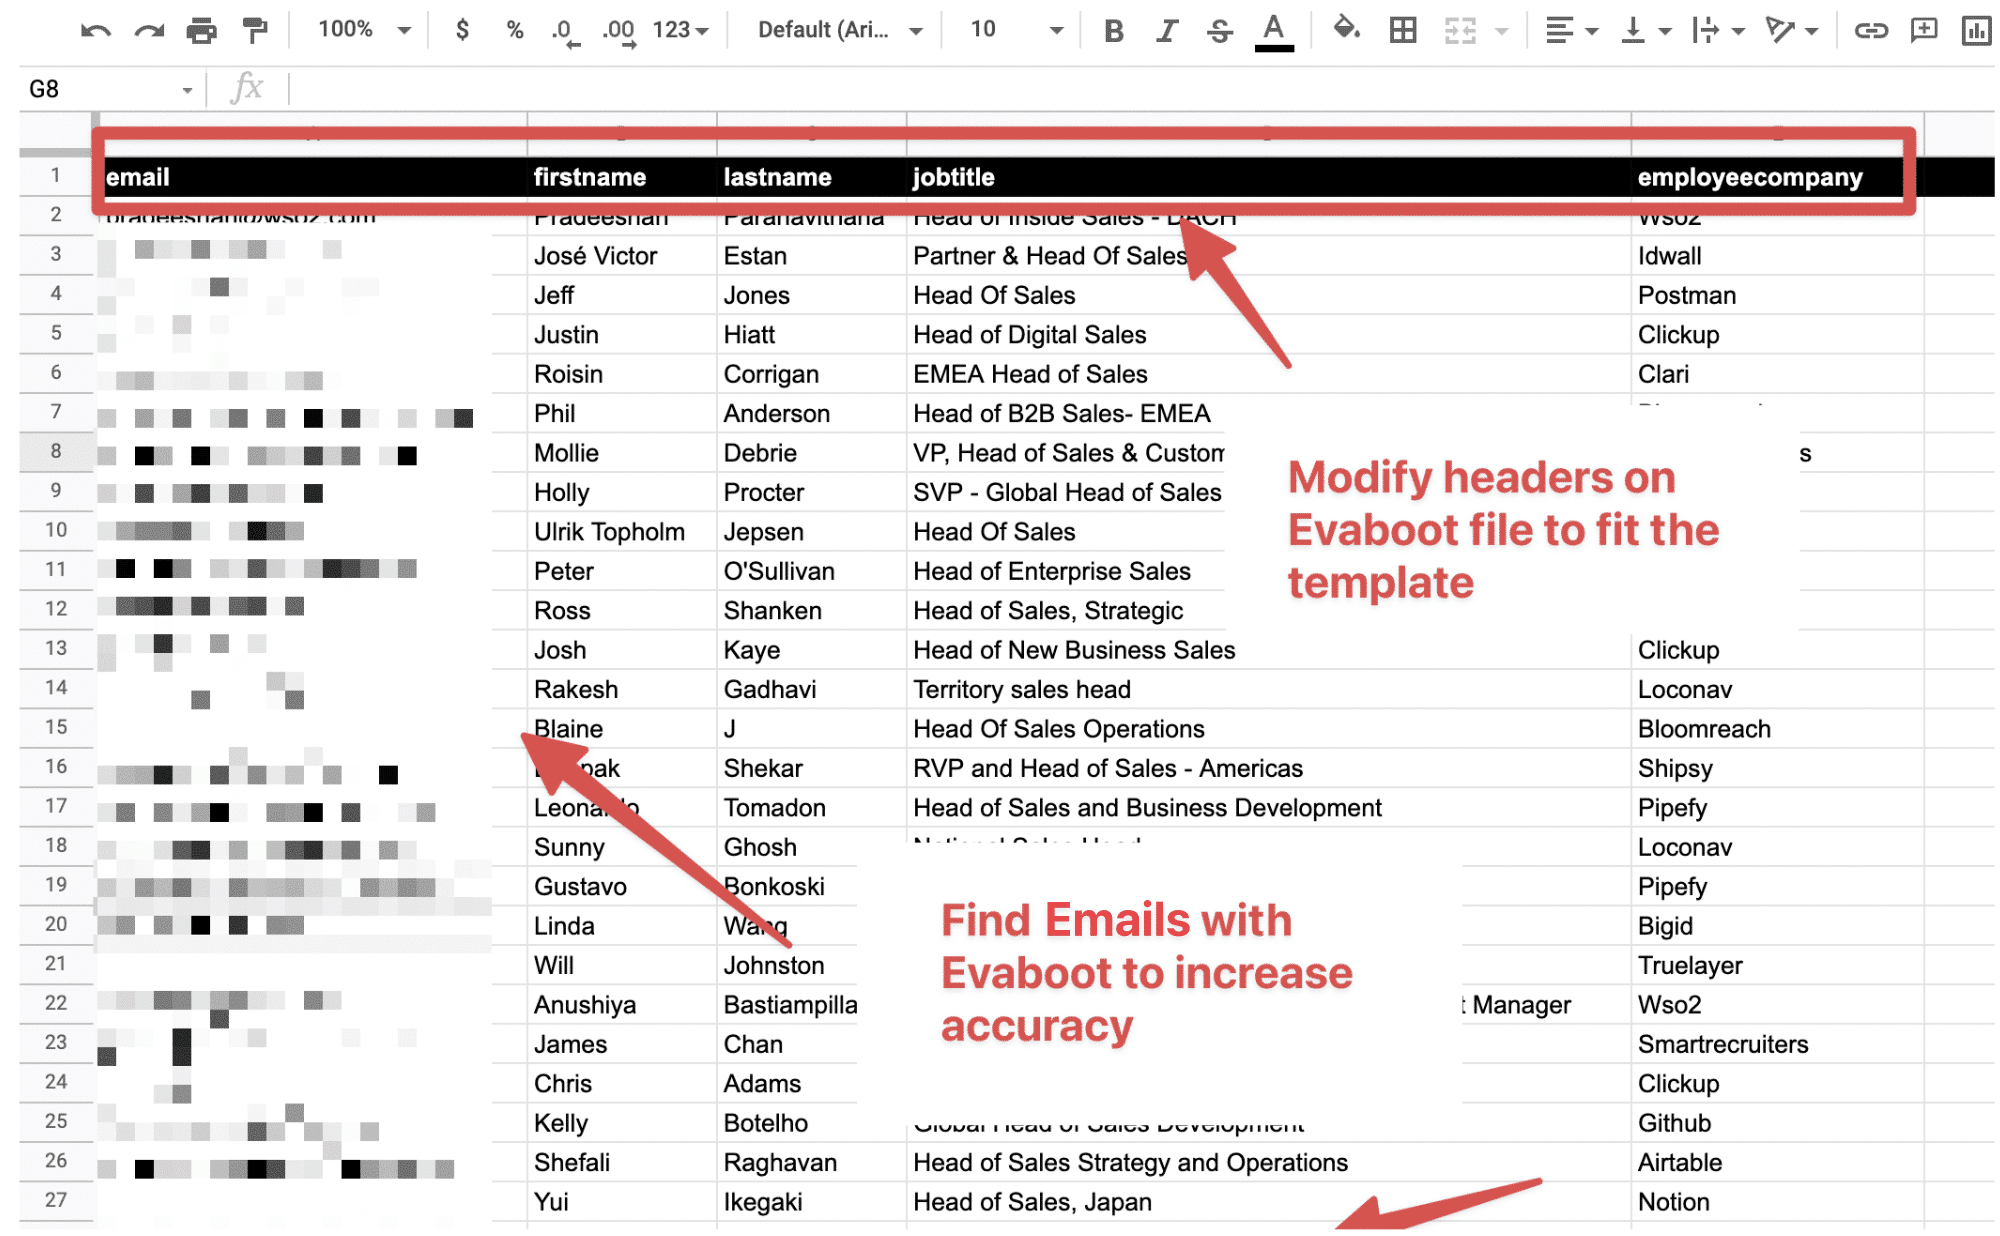Click the Insert comment icon
Image resolution: width=2000 pixels, height=1236 pixels.
point(1924,31)
